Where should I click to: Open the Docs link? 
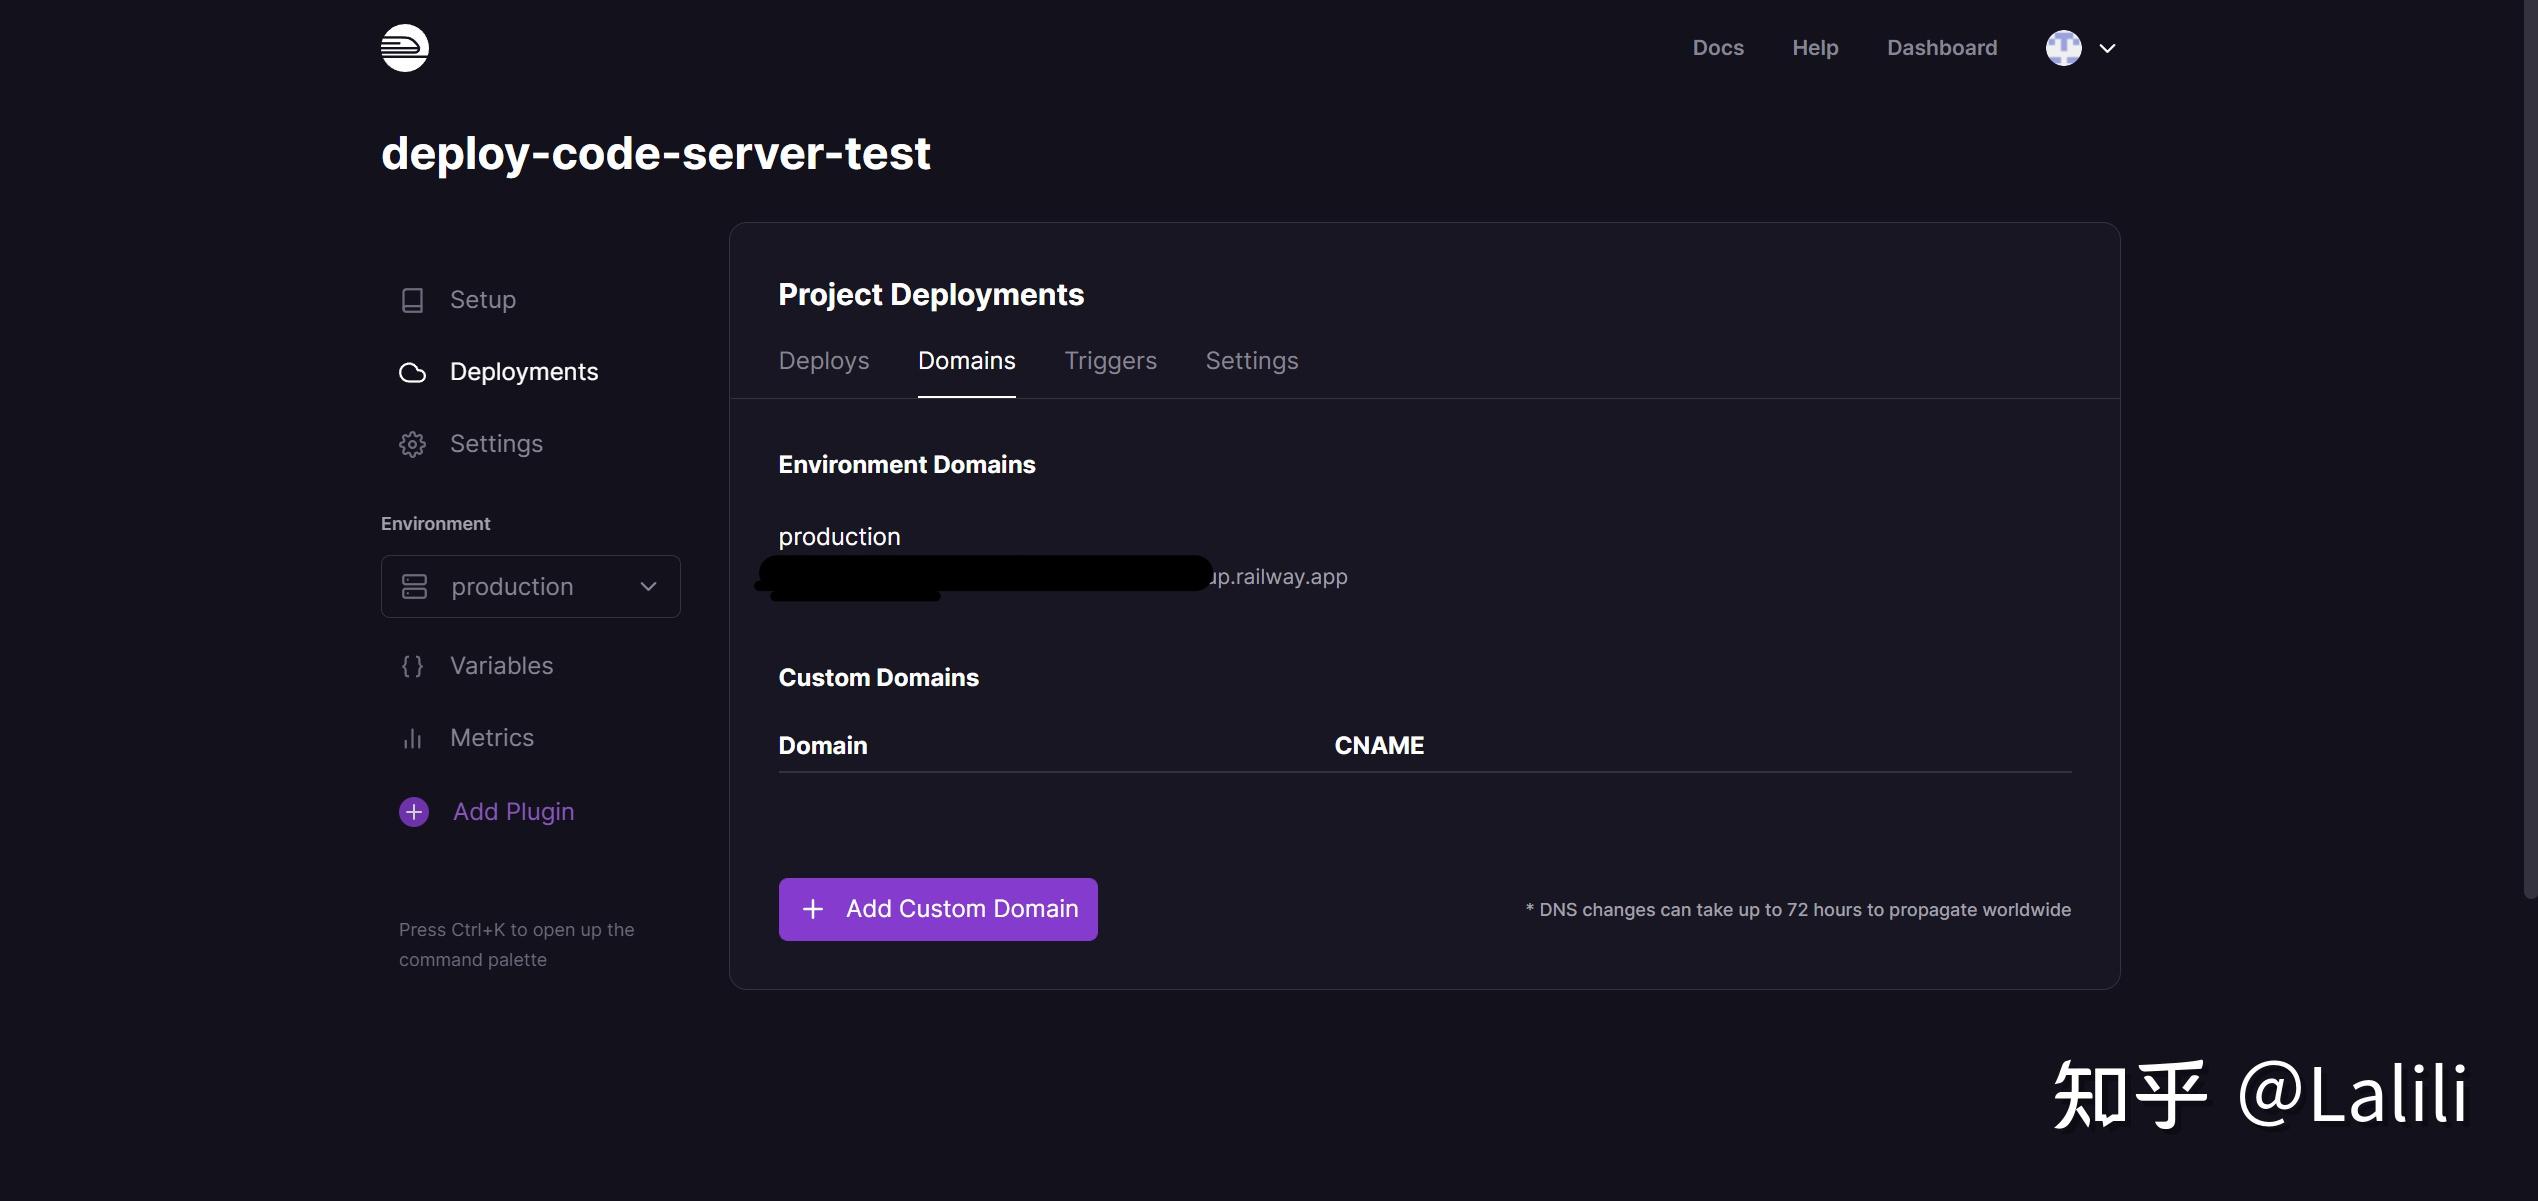tap(1717, 48)
